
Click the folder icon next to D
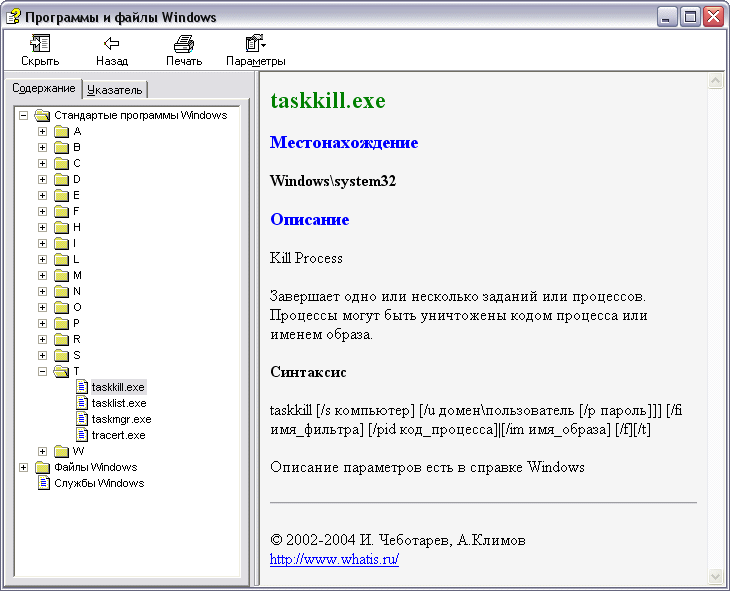pos(61,179)
